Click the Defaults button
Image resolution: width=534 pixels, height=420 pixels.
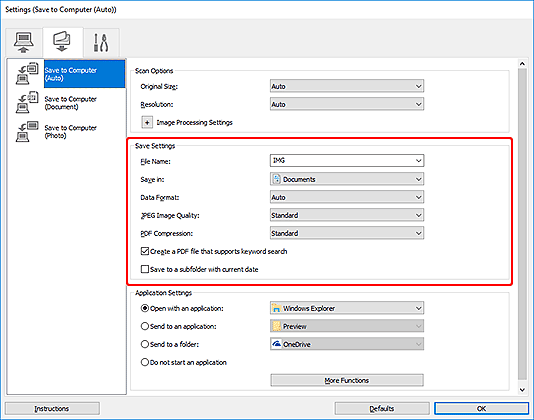tap(382, 408)
